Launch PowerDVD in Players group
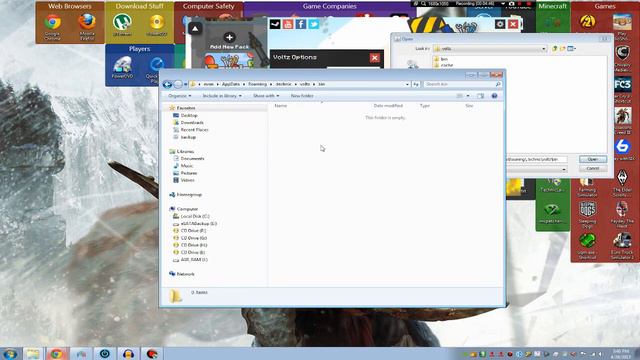 click(x=122, y=68)
